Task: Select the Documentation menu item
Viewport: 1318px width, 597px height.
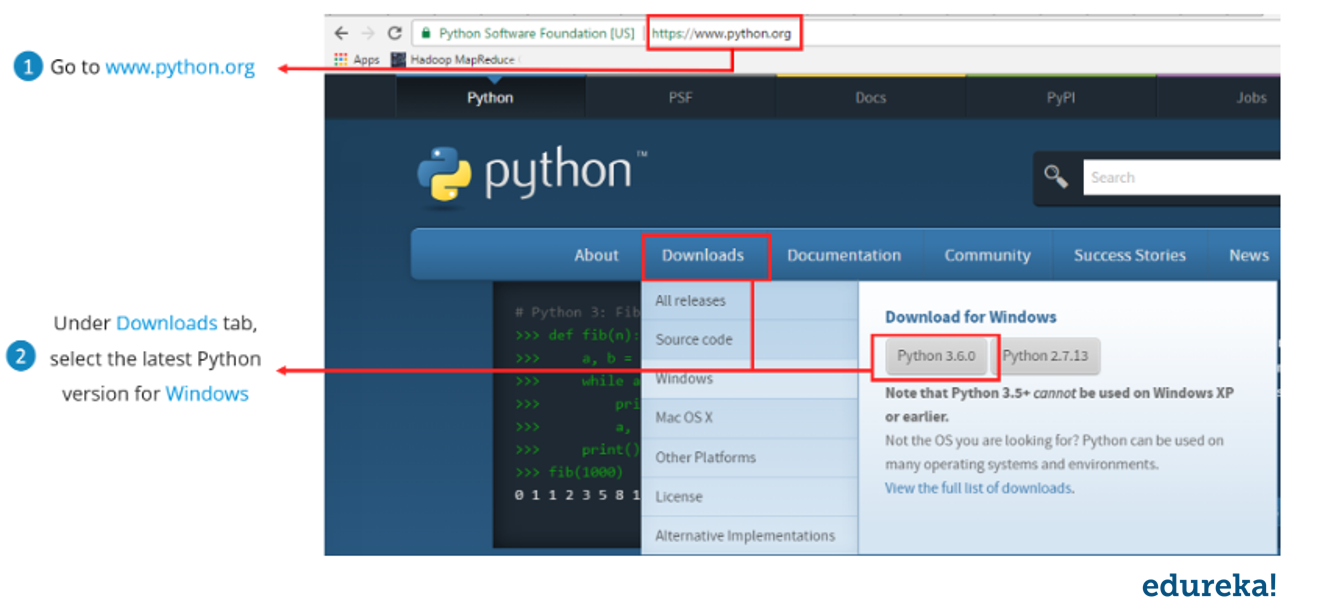Action: click(x=844, y=255)
